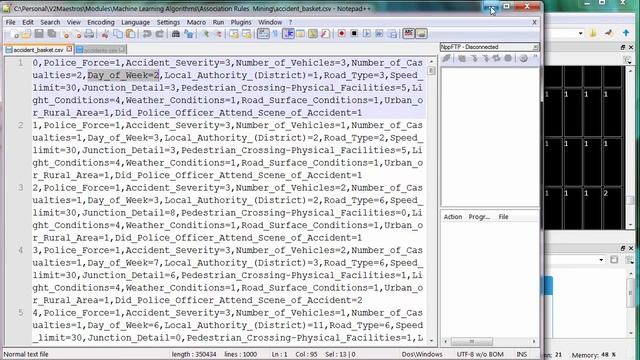Open the Window menu

[270, 22]
